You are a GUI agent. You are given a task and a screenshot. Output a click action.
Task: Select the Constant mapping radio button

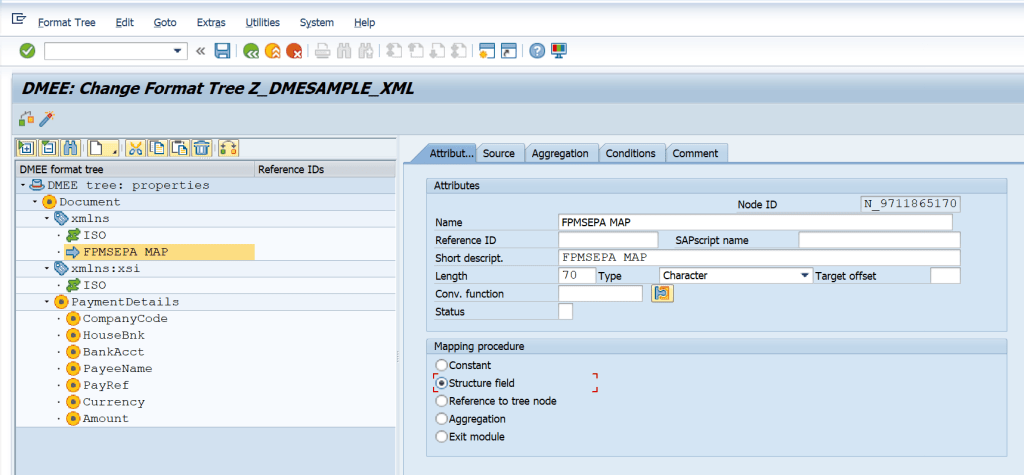click(x=442, y=365)
